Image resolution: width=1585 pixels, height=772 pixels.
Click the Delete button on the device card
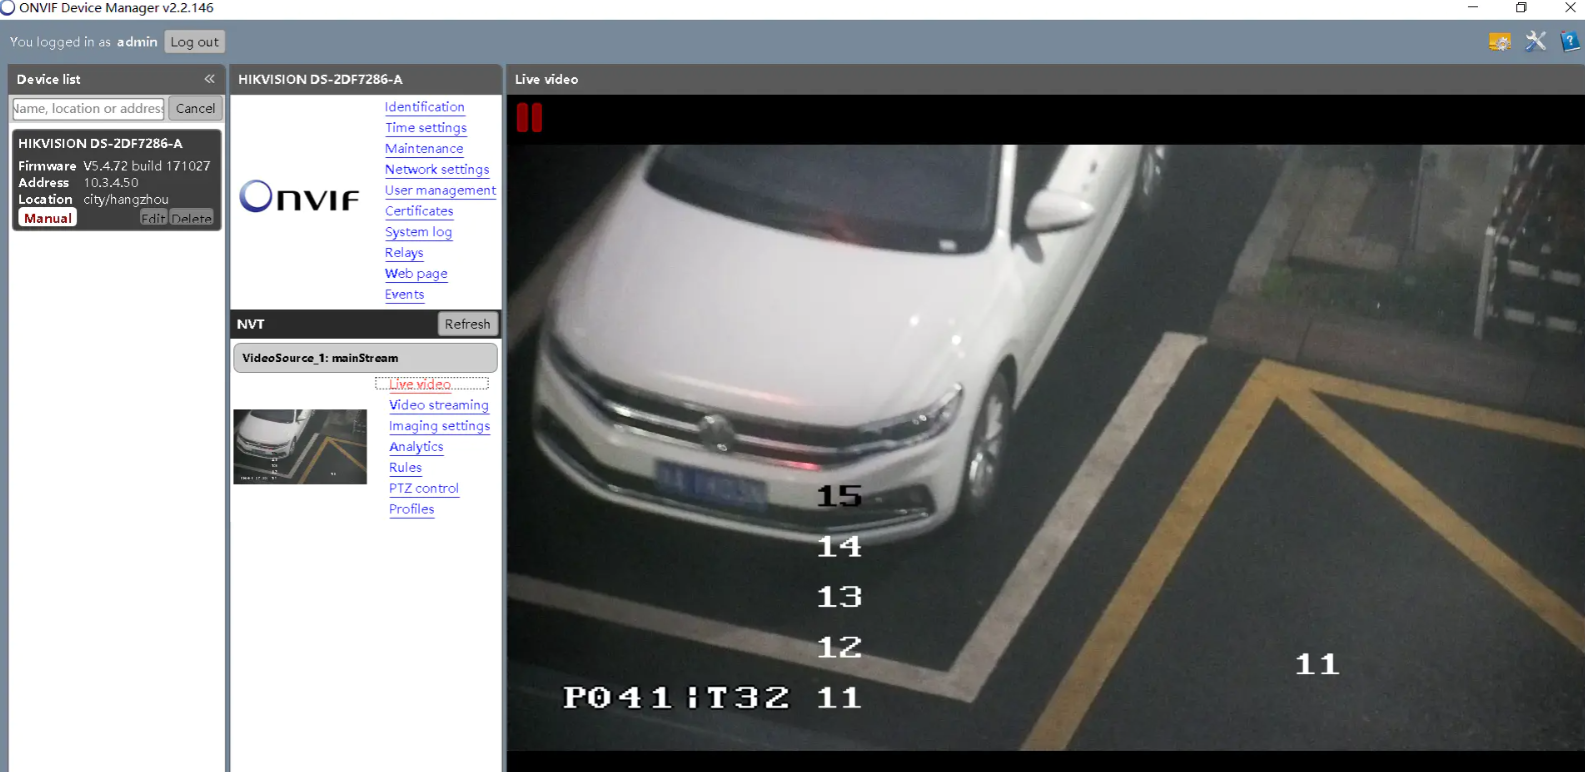[191, 218]
